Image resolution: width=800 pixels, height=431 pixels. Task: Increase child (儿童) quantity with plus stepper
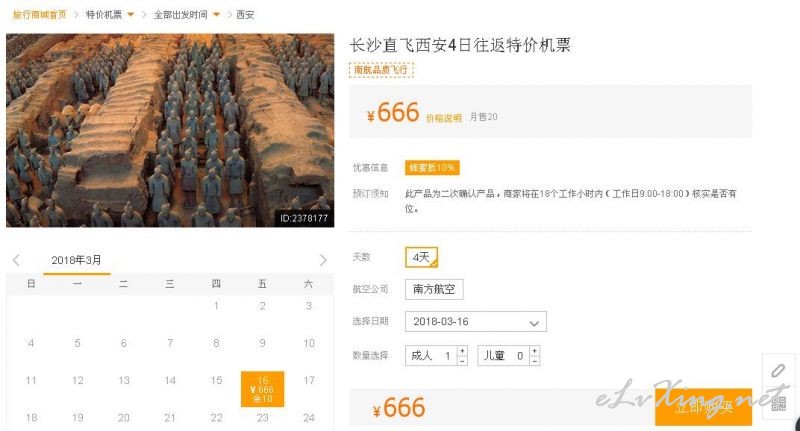534,351
